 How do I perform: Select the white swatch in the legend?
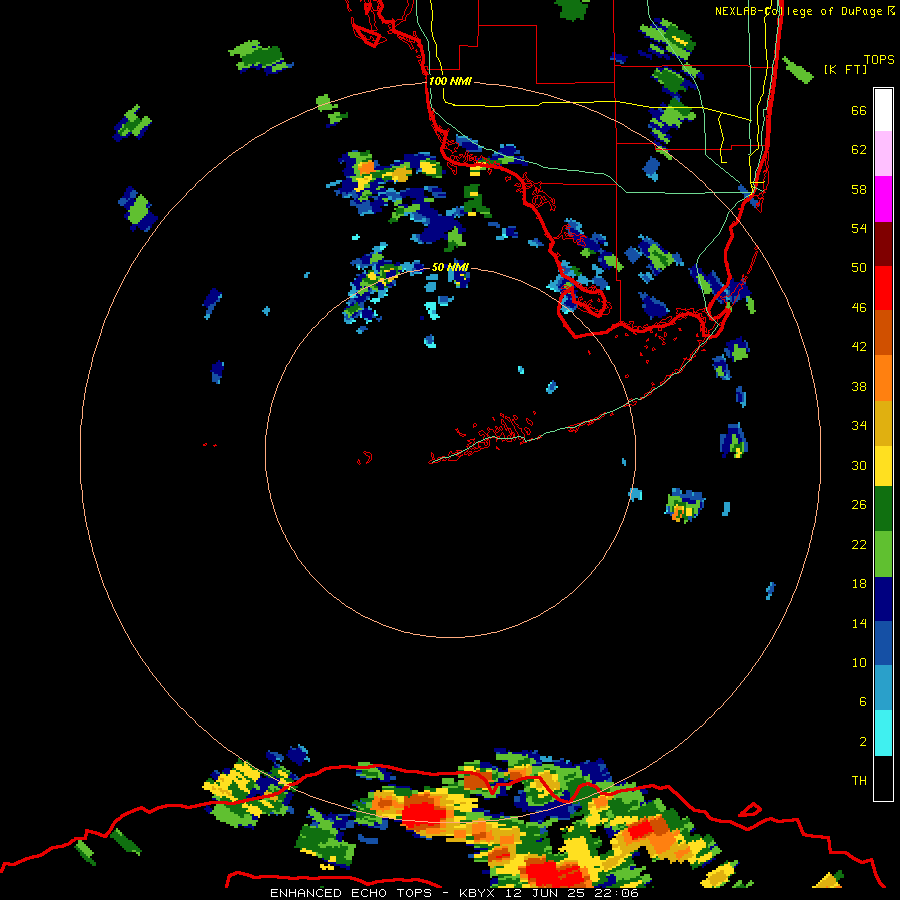coord(883,110)
